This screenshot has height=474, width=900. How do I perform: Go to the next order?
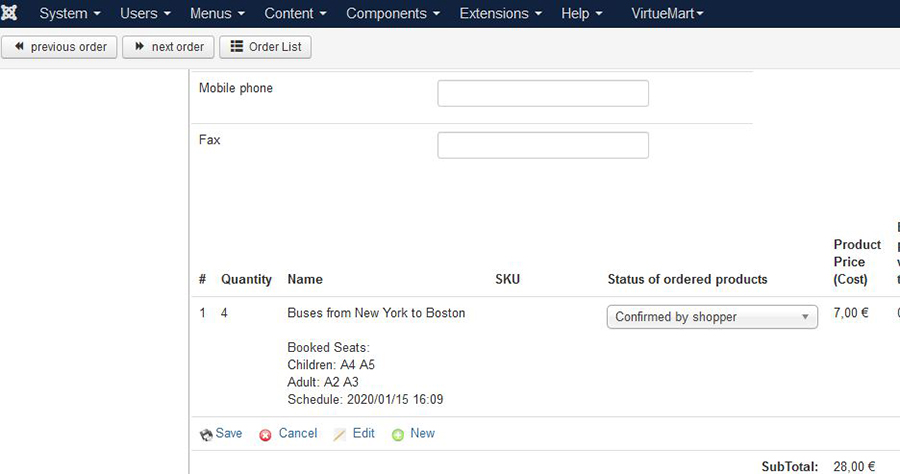click(x=168, y=47)
